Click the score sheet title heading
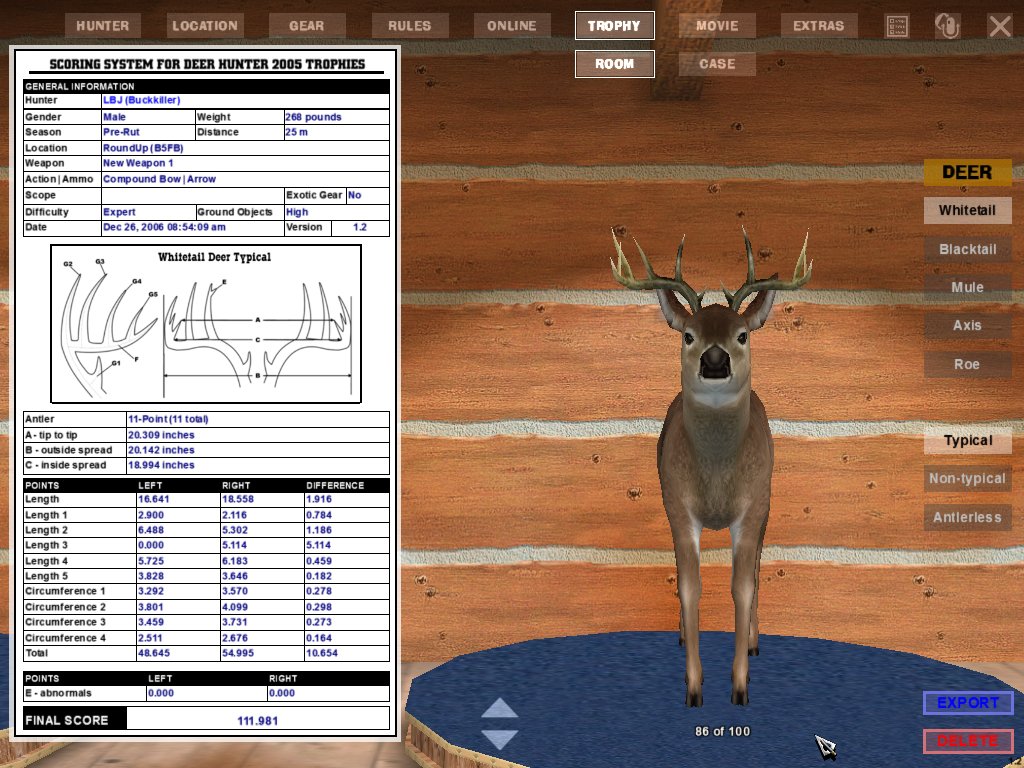The height and width of the screenshot is (768, 1024). [x=207, y=64]
